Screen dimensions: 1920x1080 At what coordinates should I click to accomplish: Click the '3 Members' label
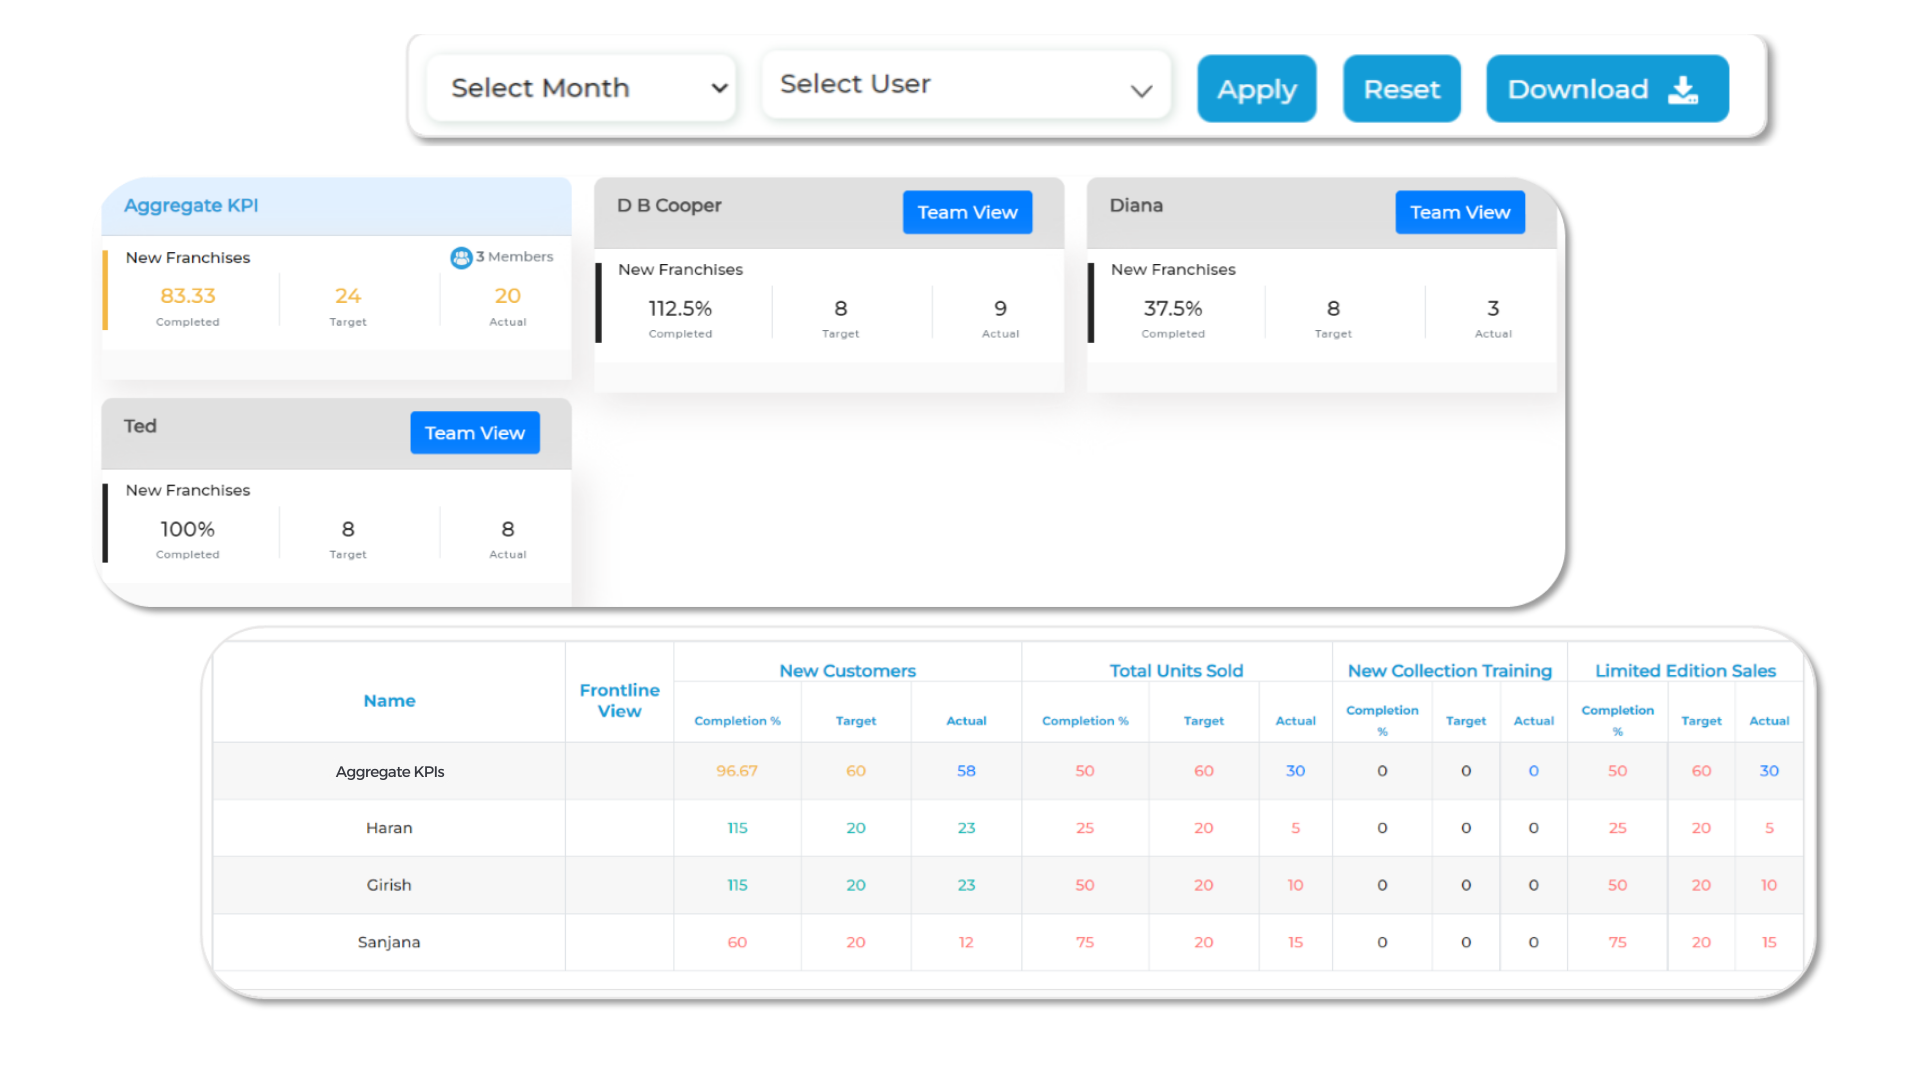tap(514, 257)
